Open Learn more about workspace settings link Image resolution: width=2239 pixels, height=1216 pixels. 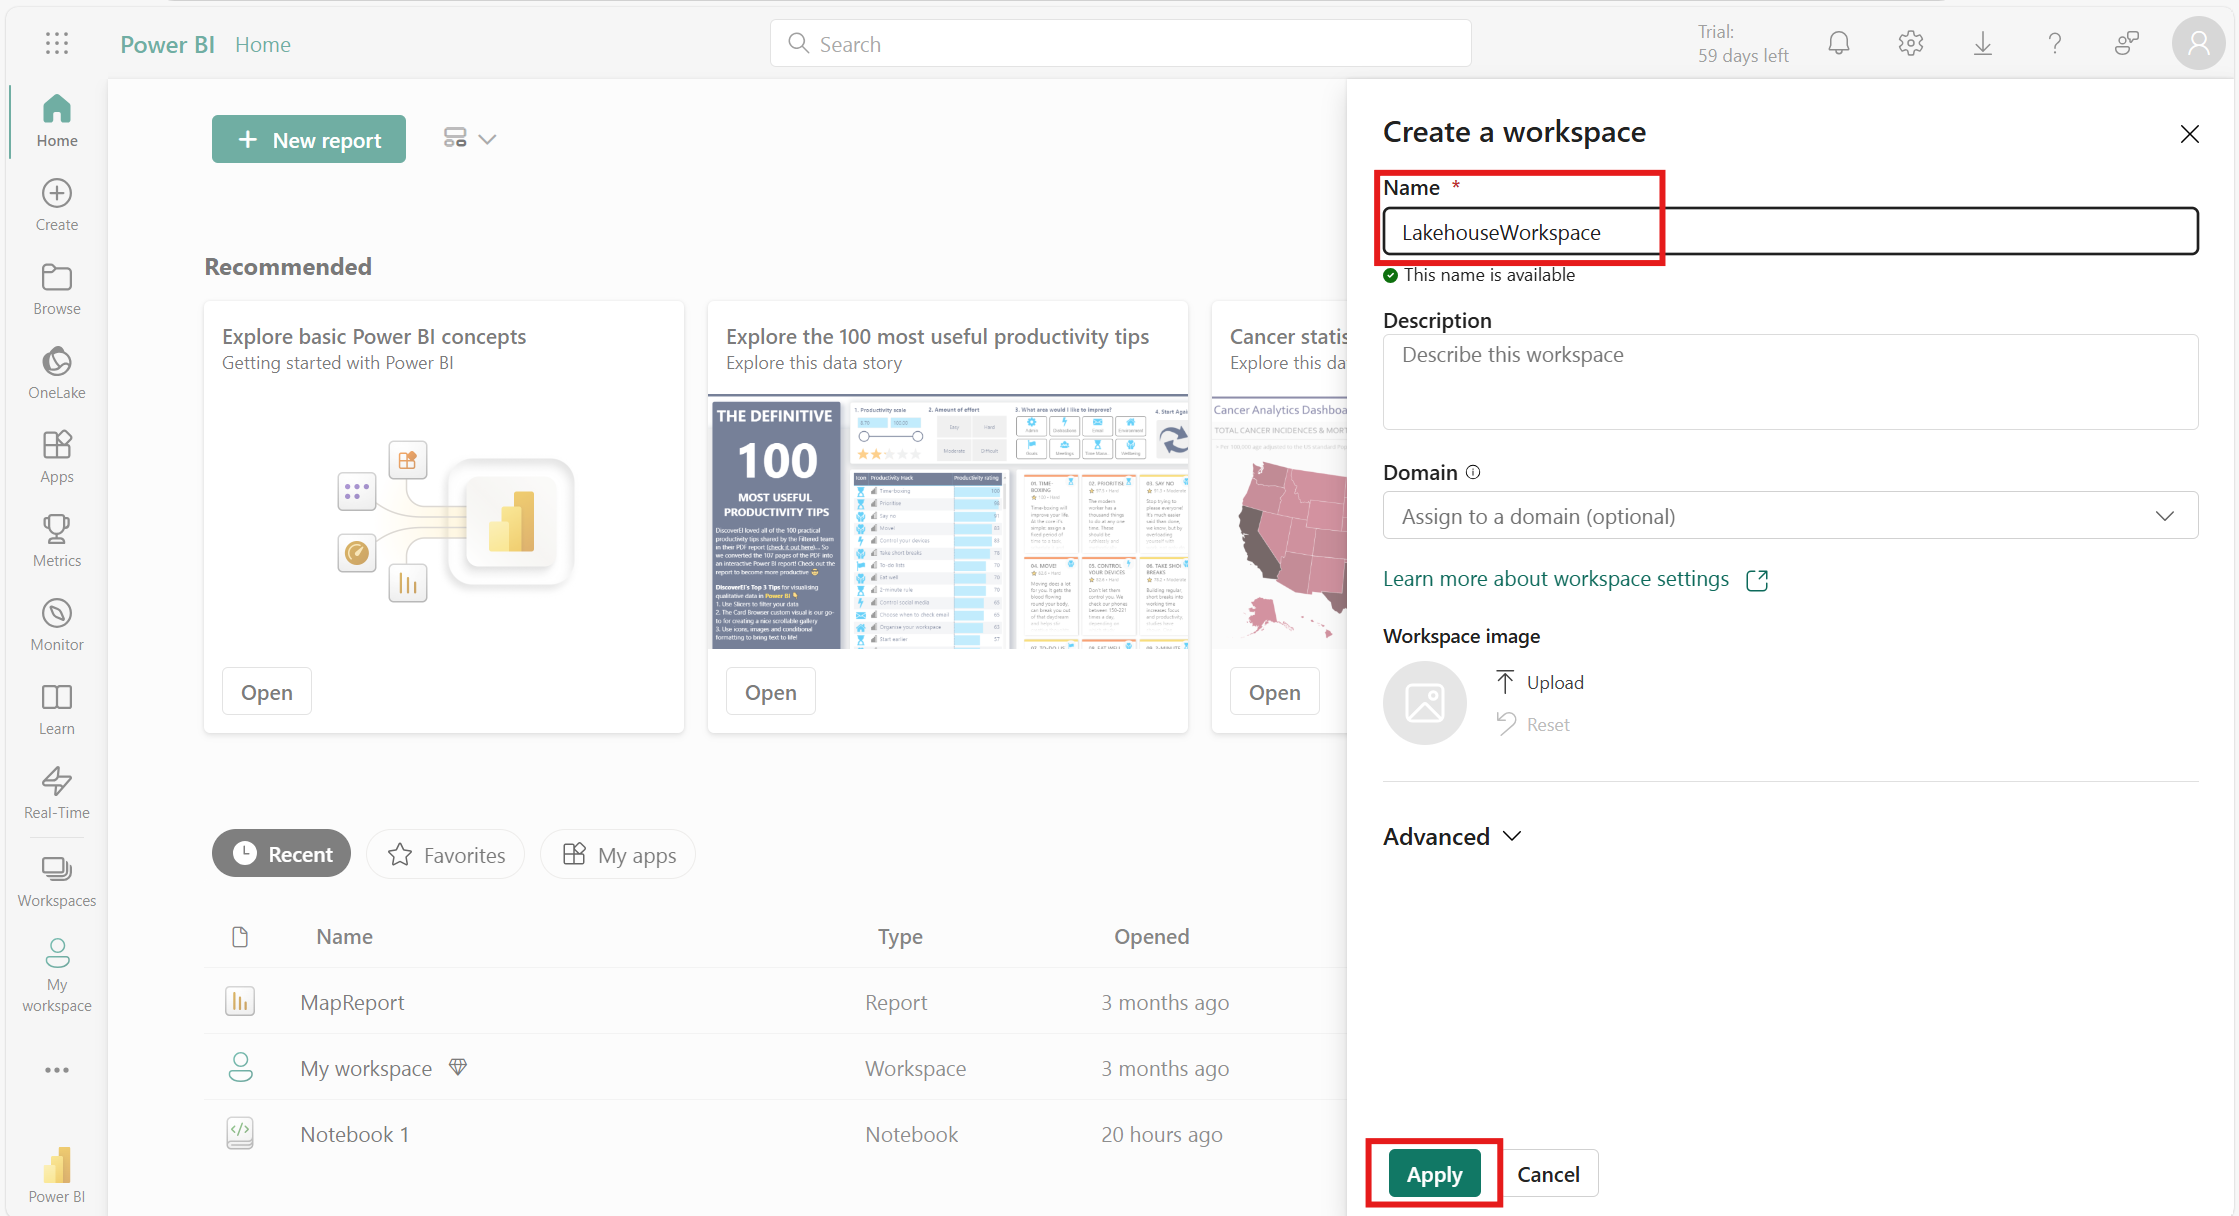[1555, 579]
